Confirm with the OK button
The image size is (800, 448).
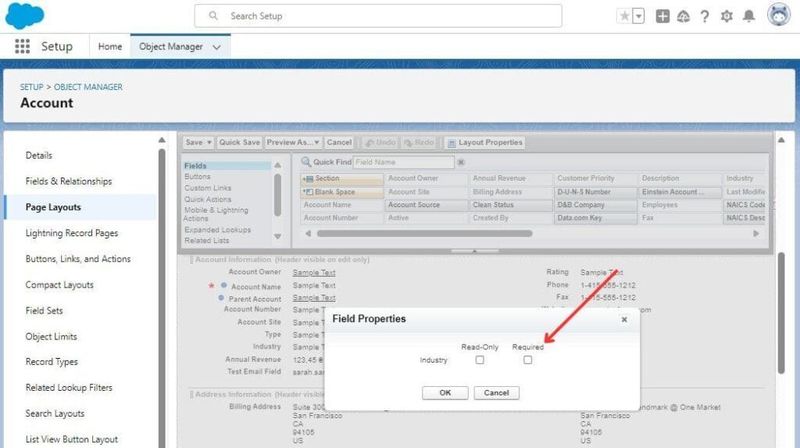click(x=445, y=393)
